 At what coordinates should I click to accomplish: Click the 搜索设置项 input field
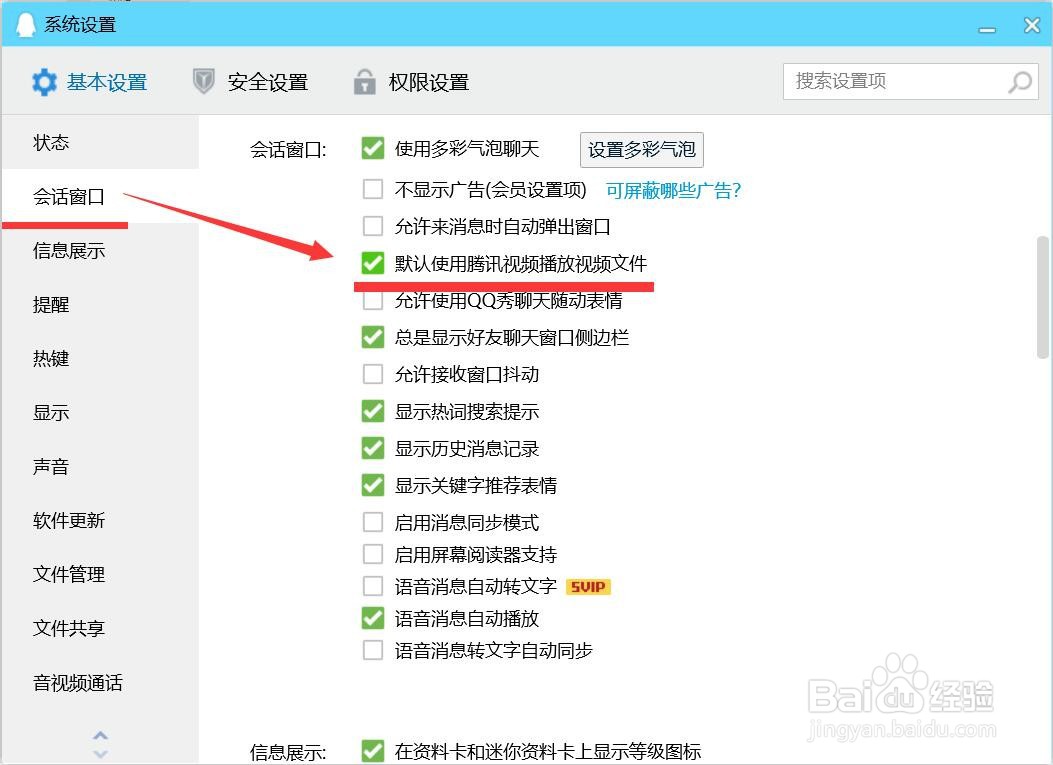pos(911,81)
